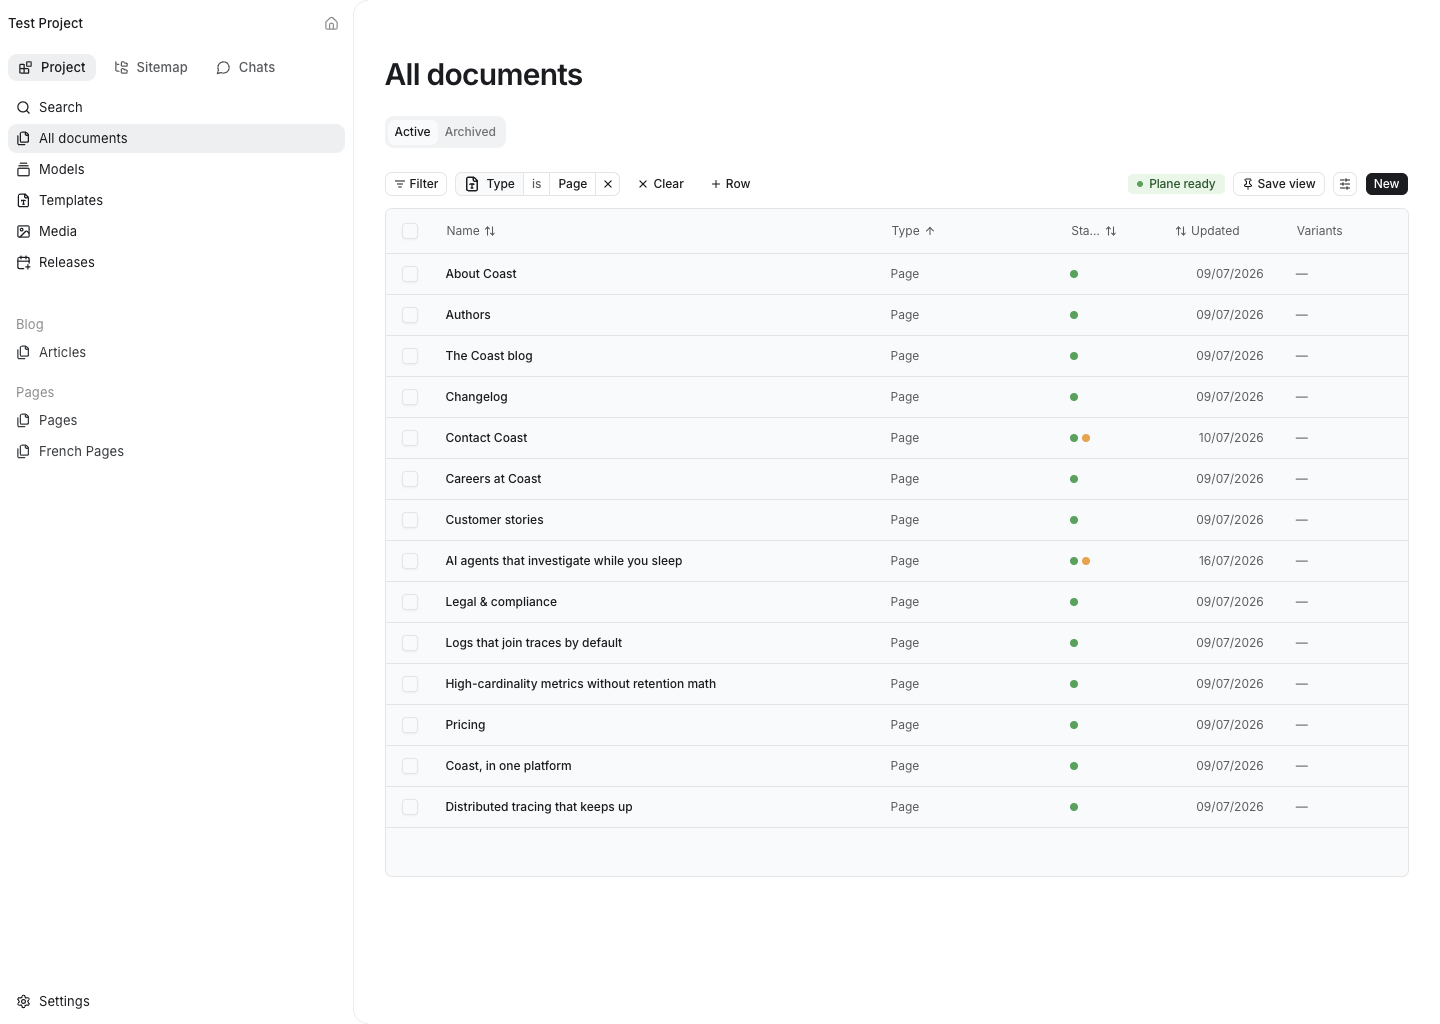Click status dots for AI agents row
Screen dimensions: 1440x1024
(1080, 561)
